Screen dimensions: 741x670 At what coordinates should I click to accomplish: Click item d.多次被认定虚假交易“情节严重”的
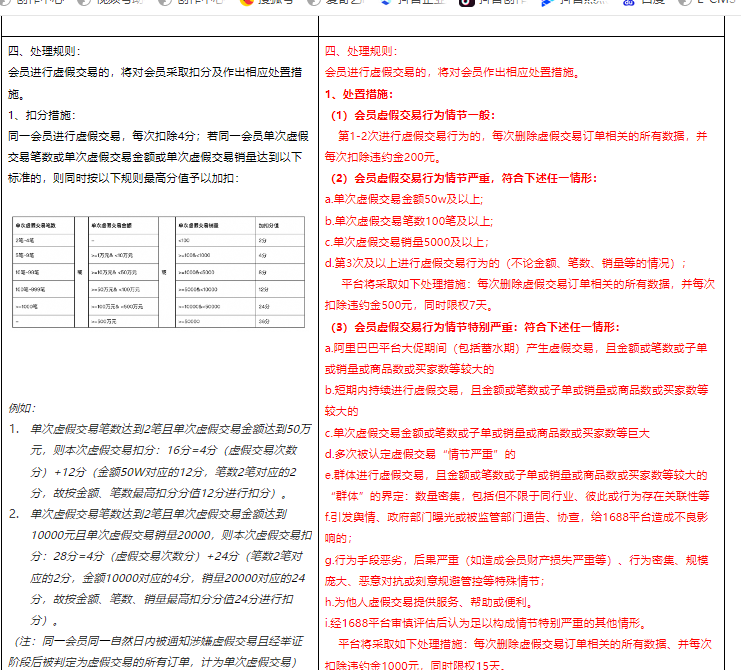point(420,454)
